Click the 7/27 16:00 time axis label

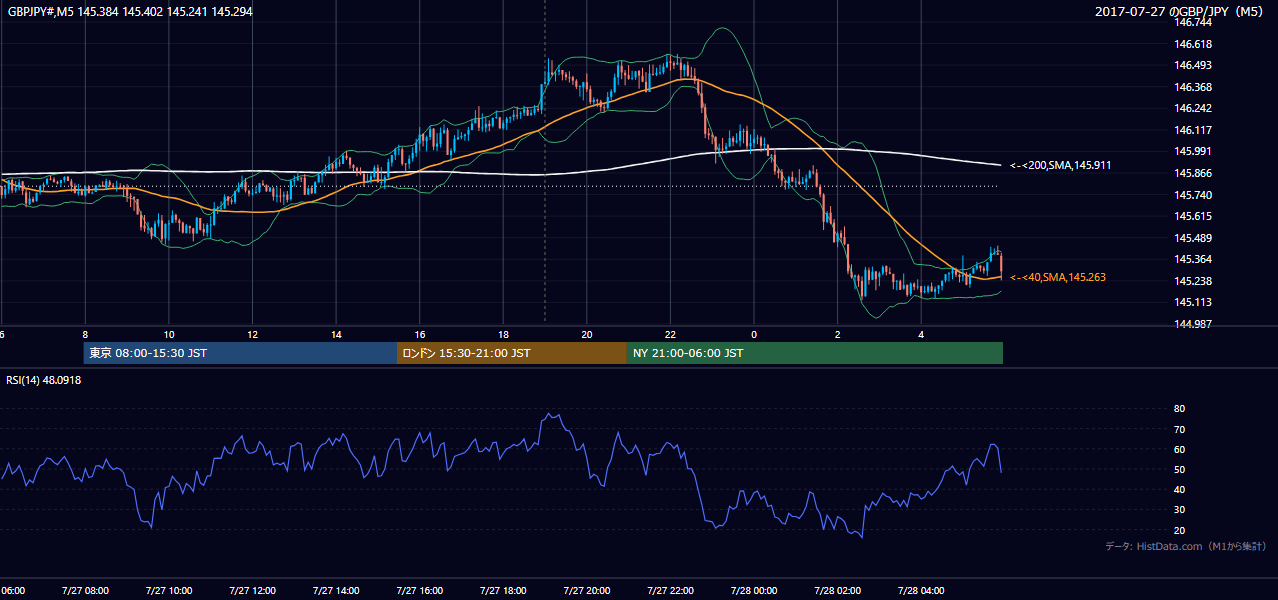(x=419, y=590)
